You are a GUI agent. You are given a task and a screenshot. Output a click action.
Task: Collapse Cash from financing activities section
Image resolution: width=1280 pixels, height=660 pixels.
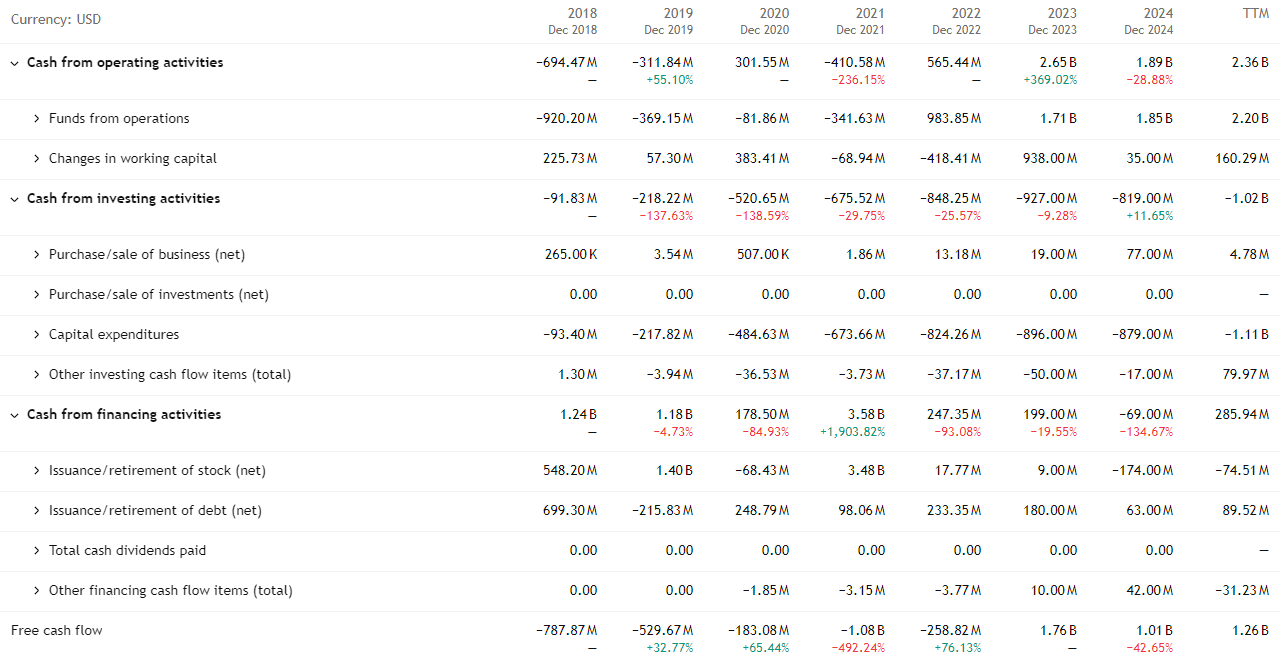(15, 415)
